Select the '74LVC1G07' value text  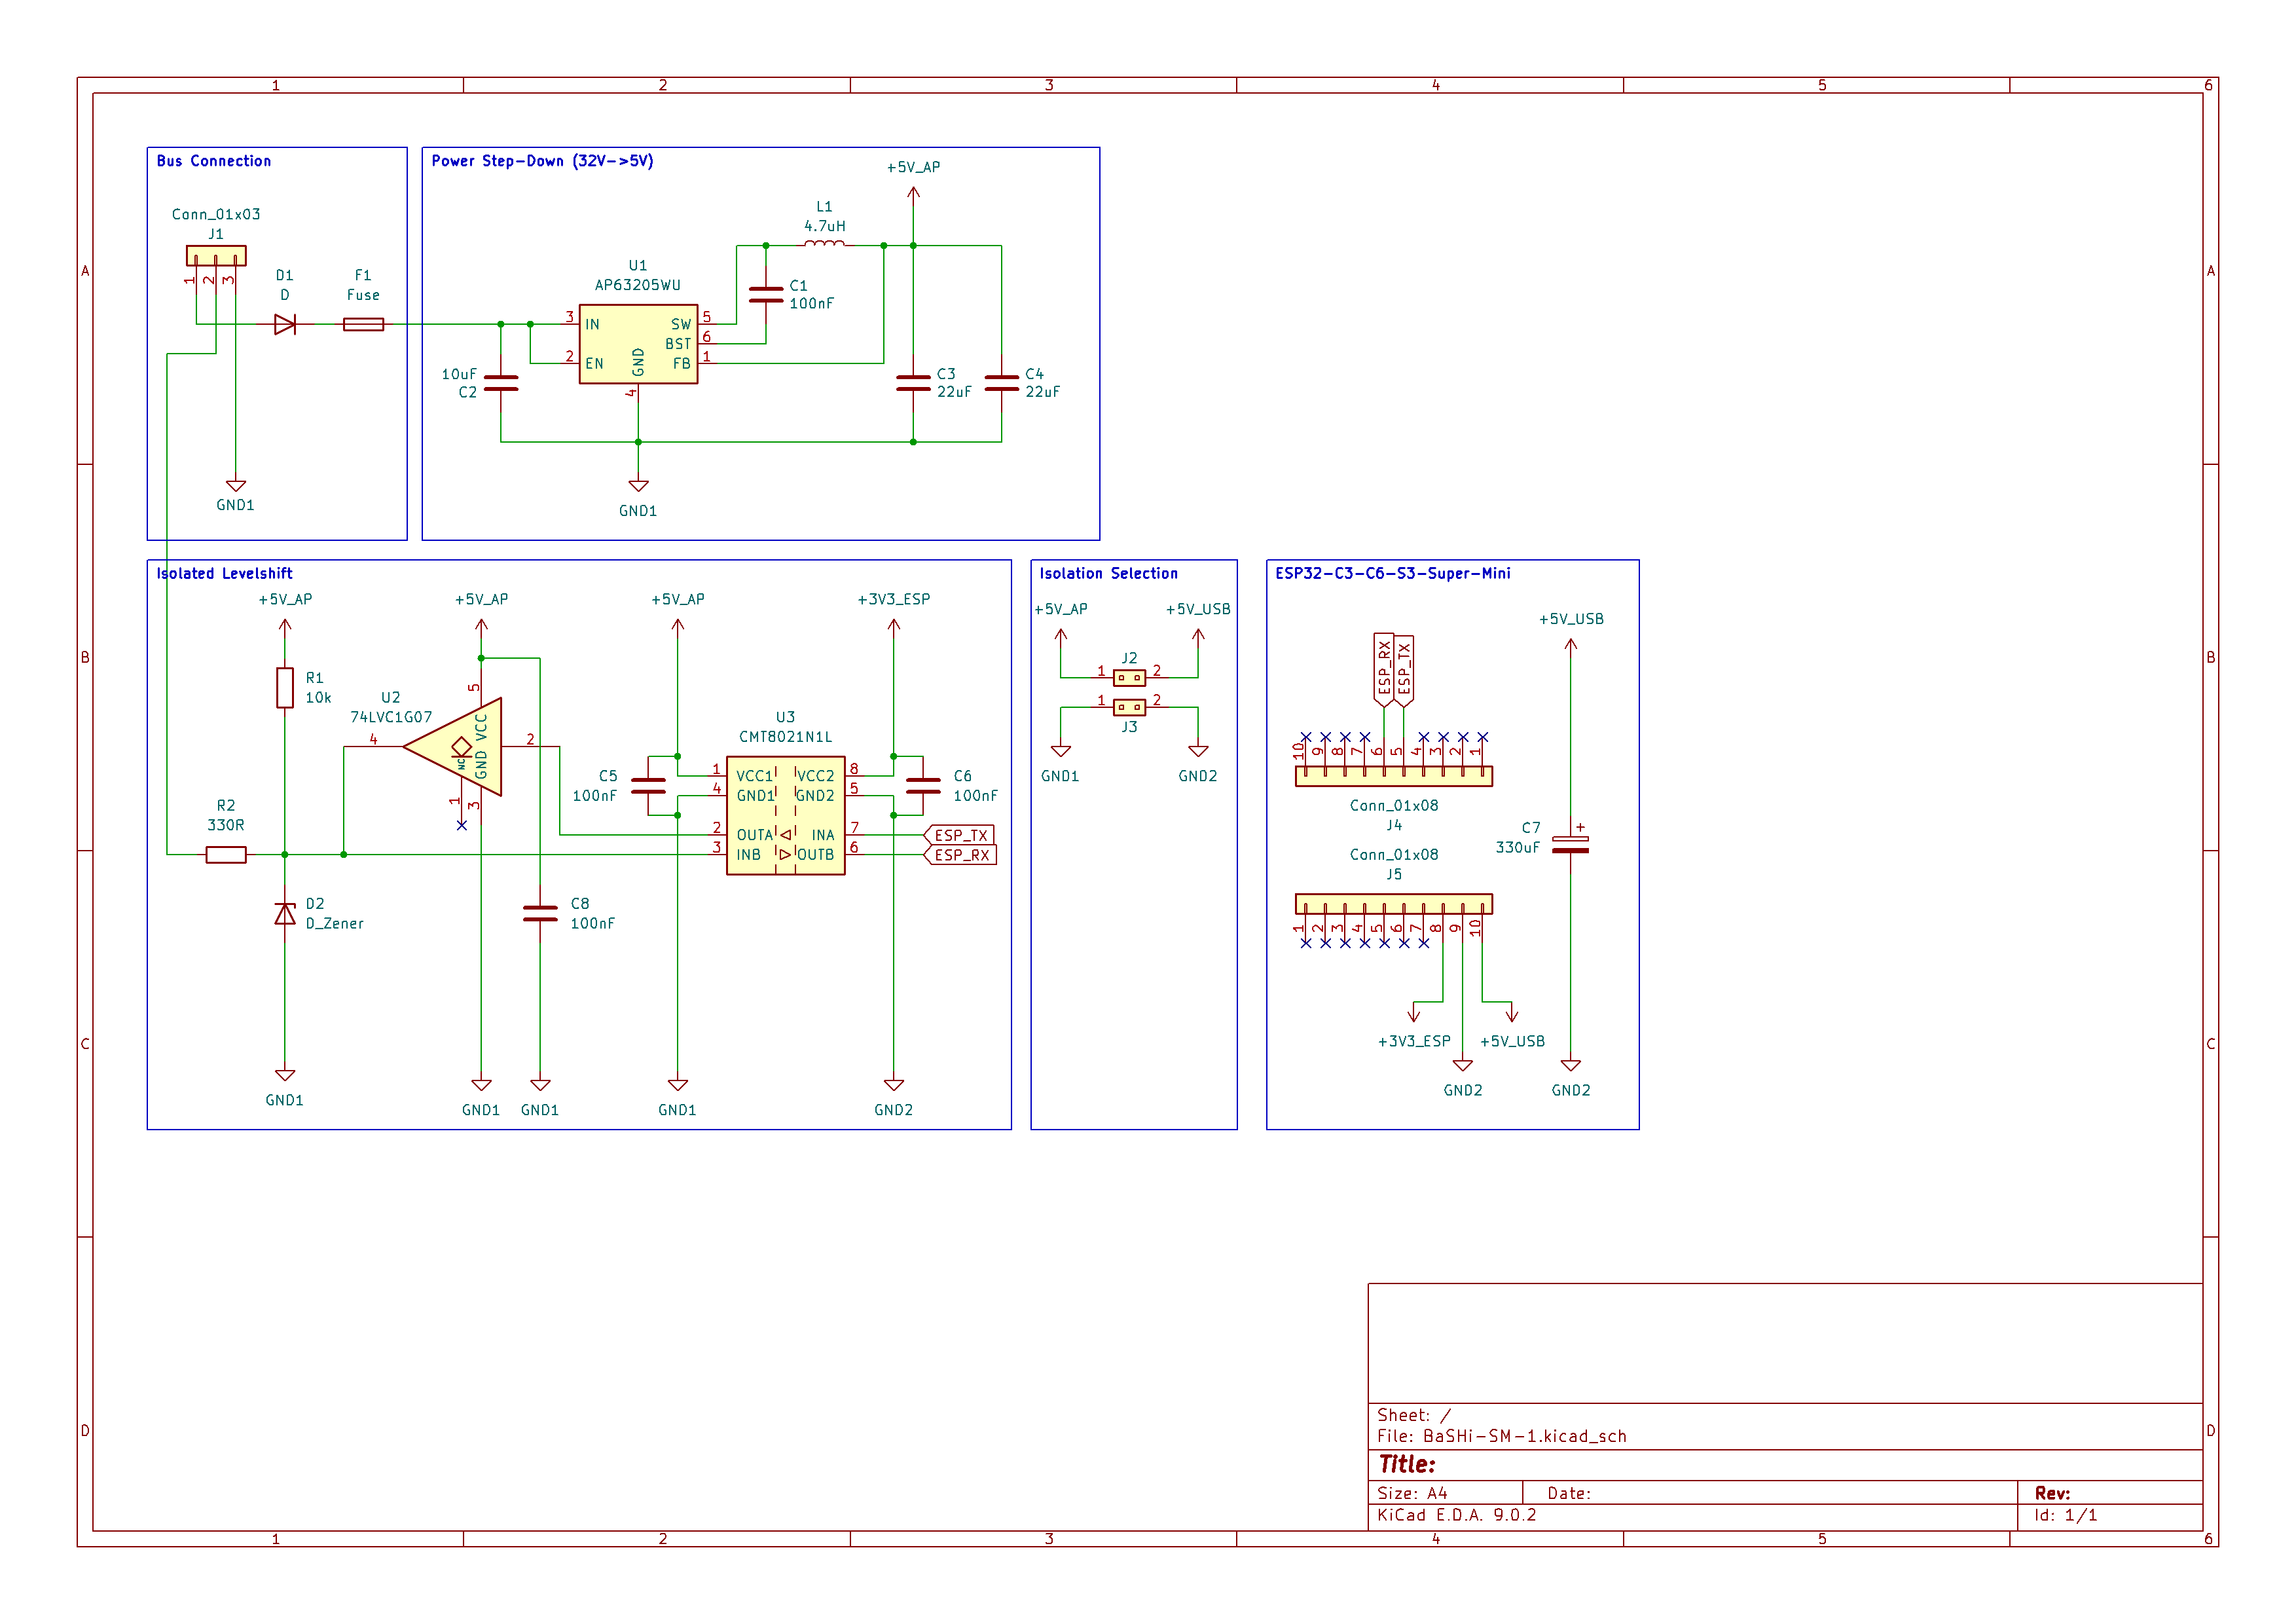(391, 717)
